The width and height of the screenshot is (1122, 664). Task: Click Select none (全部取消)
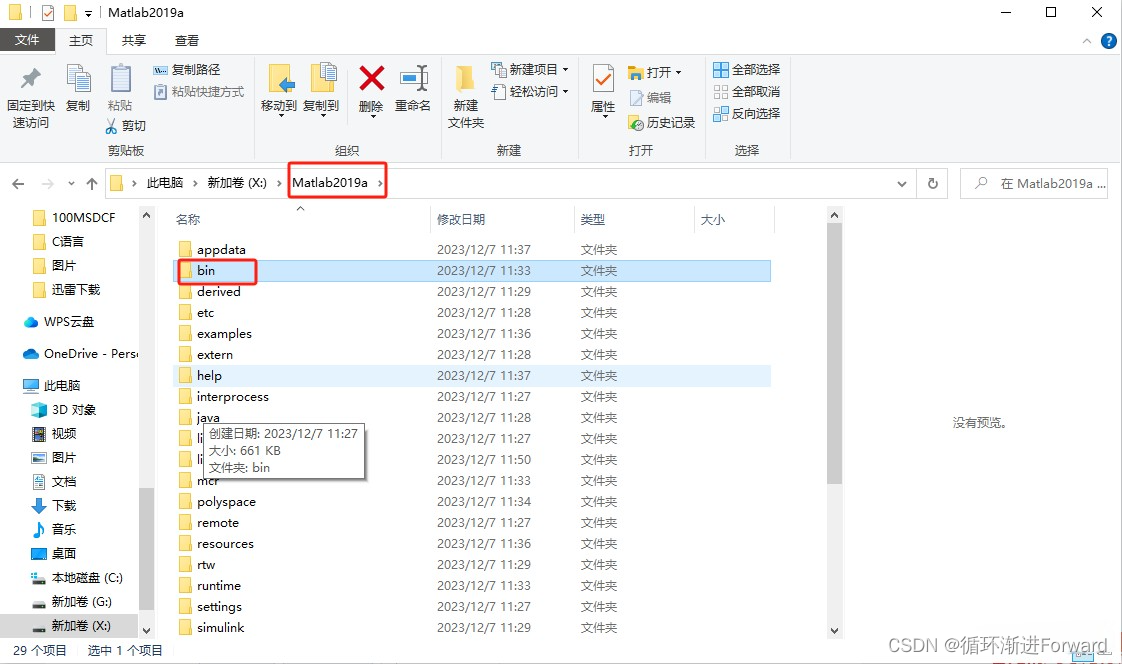pos(746,92)
